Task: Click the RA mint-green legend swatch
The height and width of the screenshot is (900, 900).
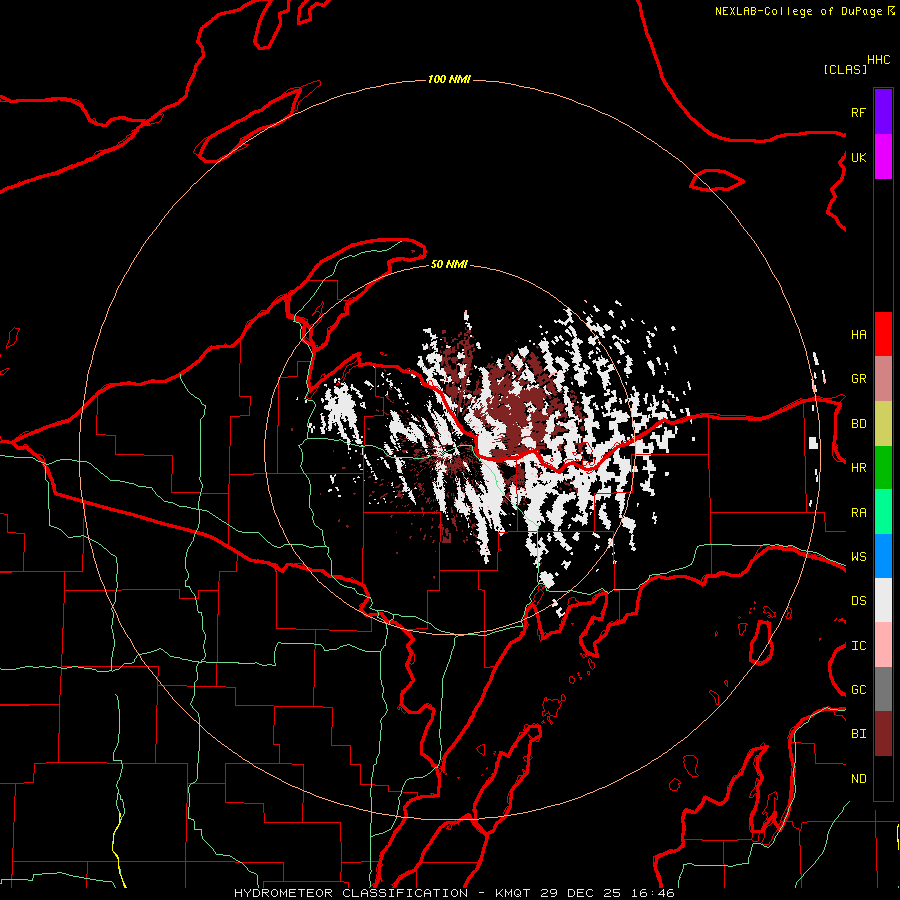Action: tap(883, 512)
